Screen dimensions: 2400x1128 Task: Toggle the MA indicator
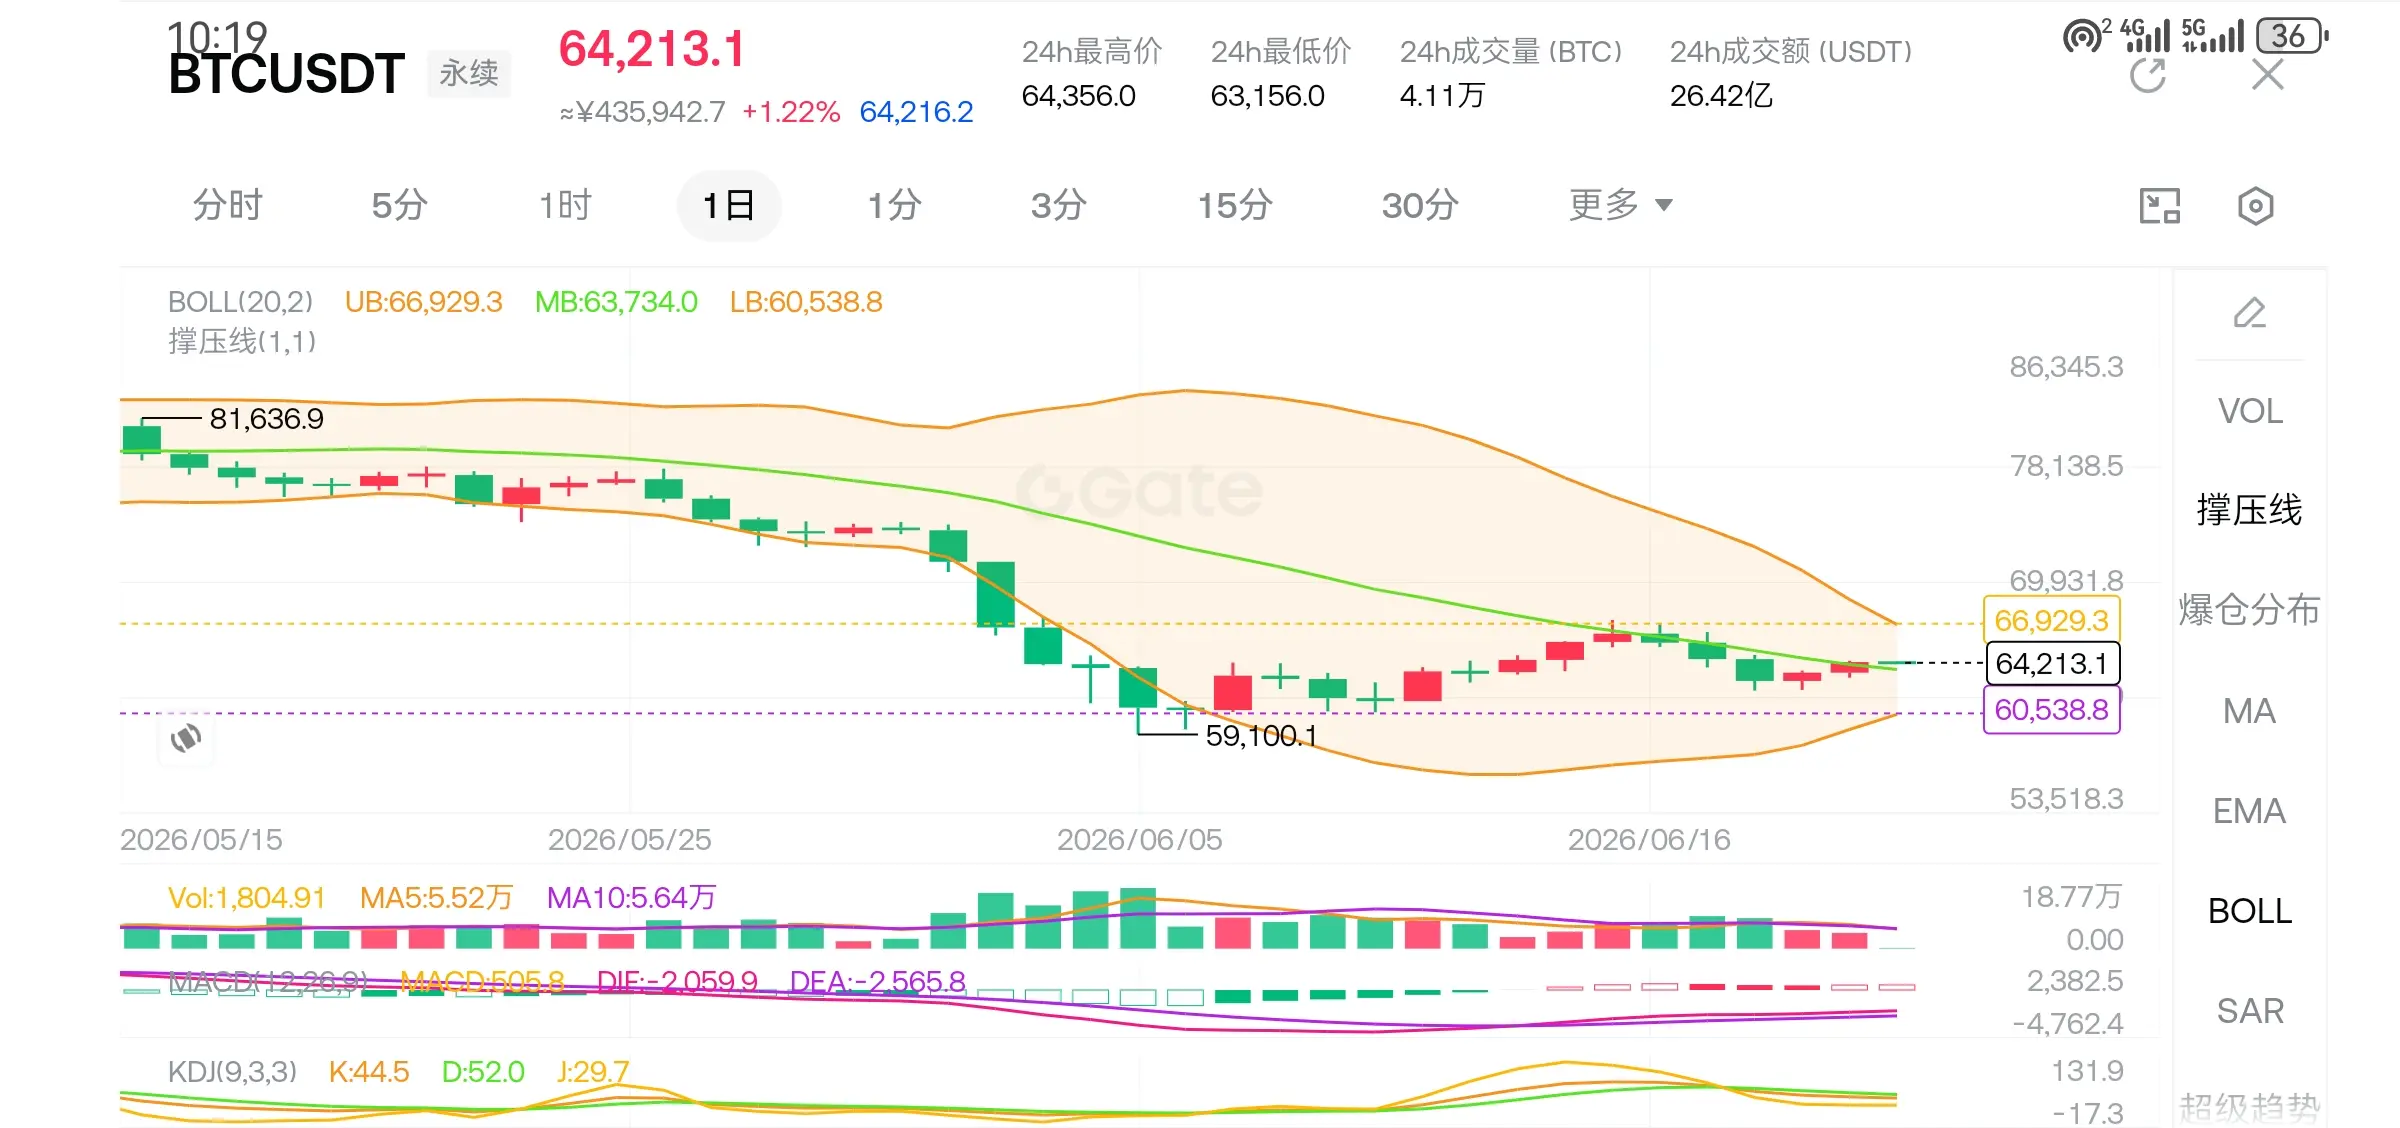coord(2250,711)
